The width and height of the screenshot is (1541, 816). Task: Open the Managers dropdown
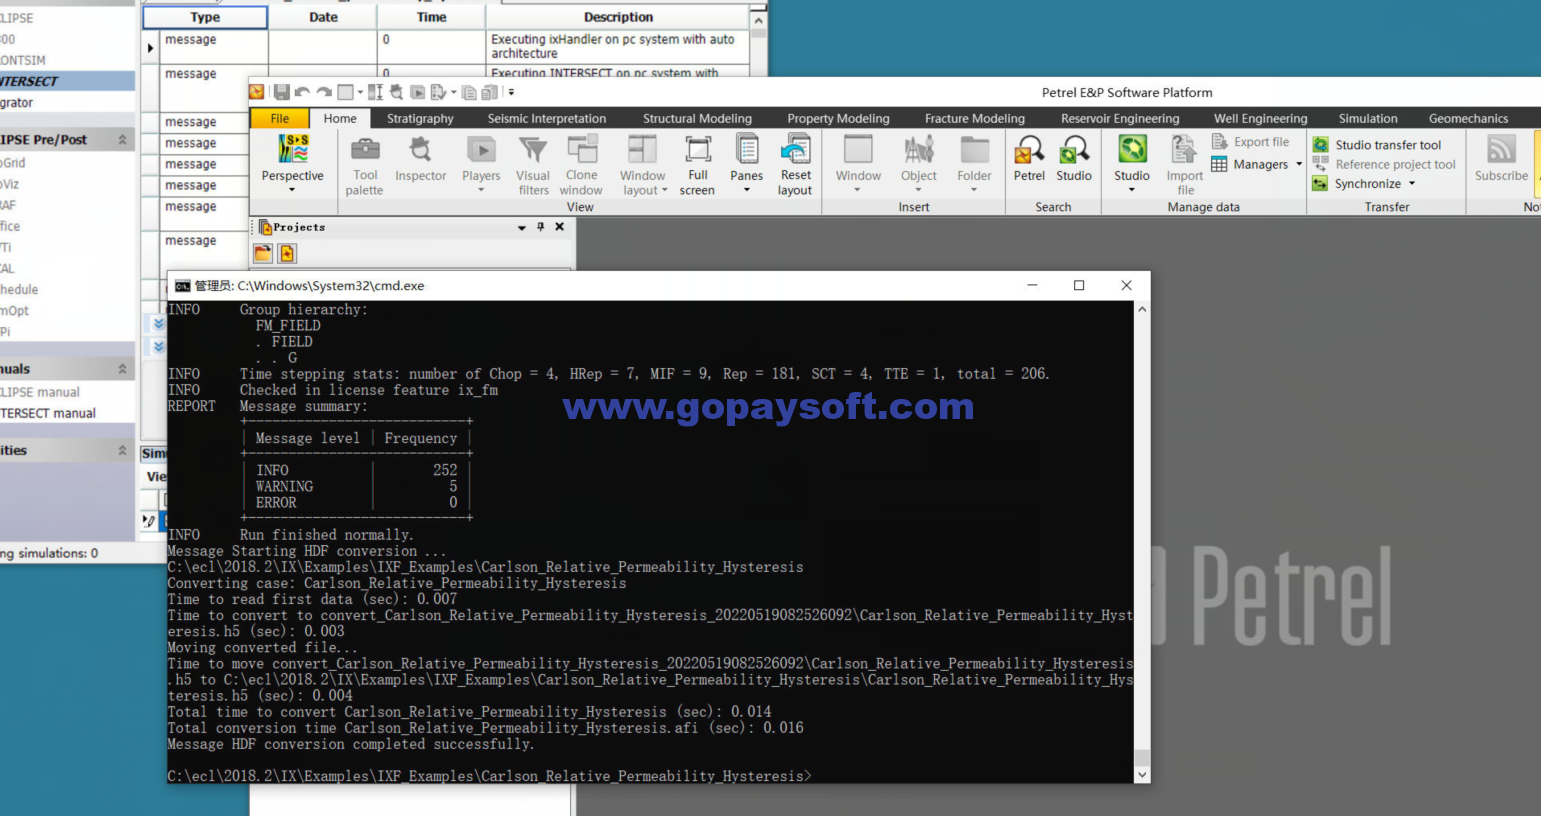(1299, 165)
